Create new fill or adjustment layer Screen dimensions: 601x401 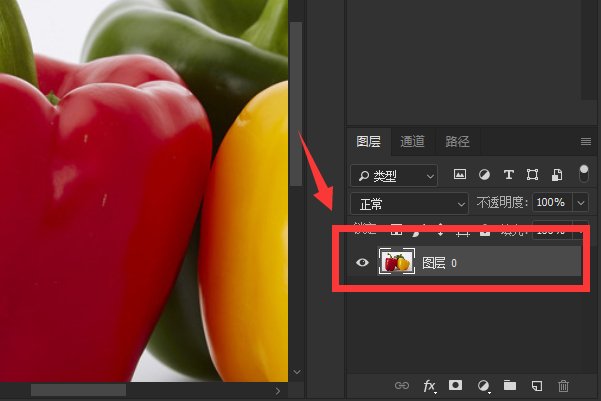point(483,385)
